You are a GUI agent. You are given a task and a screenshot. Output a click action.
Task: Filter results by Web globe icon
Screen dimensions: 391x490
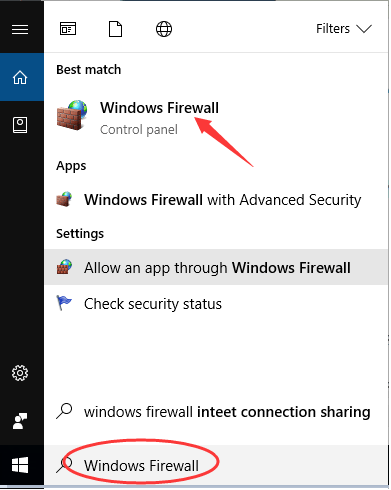click(x=164, y=29)
